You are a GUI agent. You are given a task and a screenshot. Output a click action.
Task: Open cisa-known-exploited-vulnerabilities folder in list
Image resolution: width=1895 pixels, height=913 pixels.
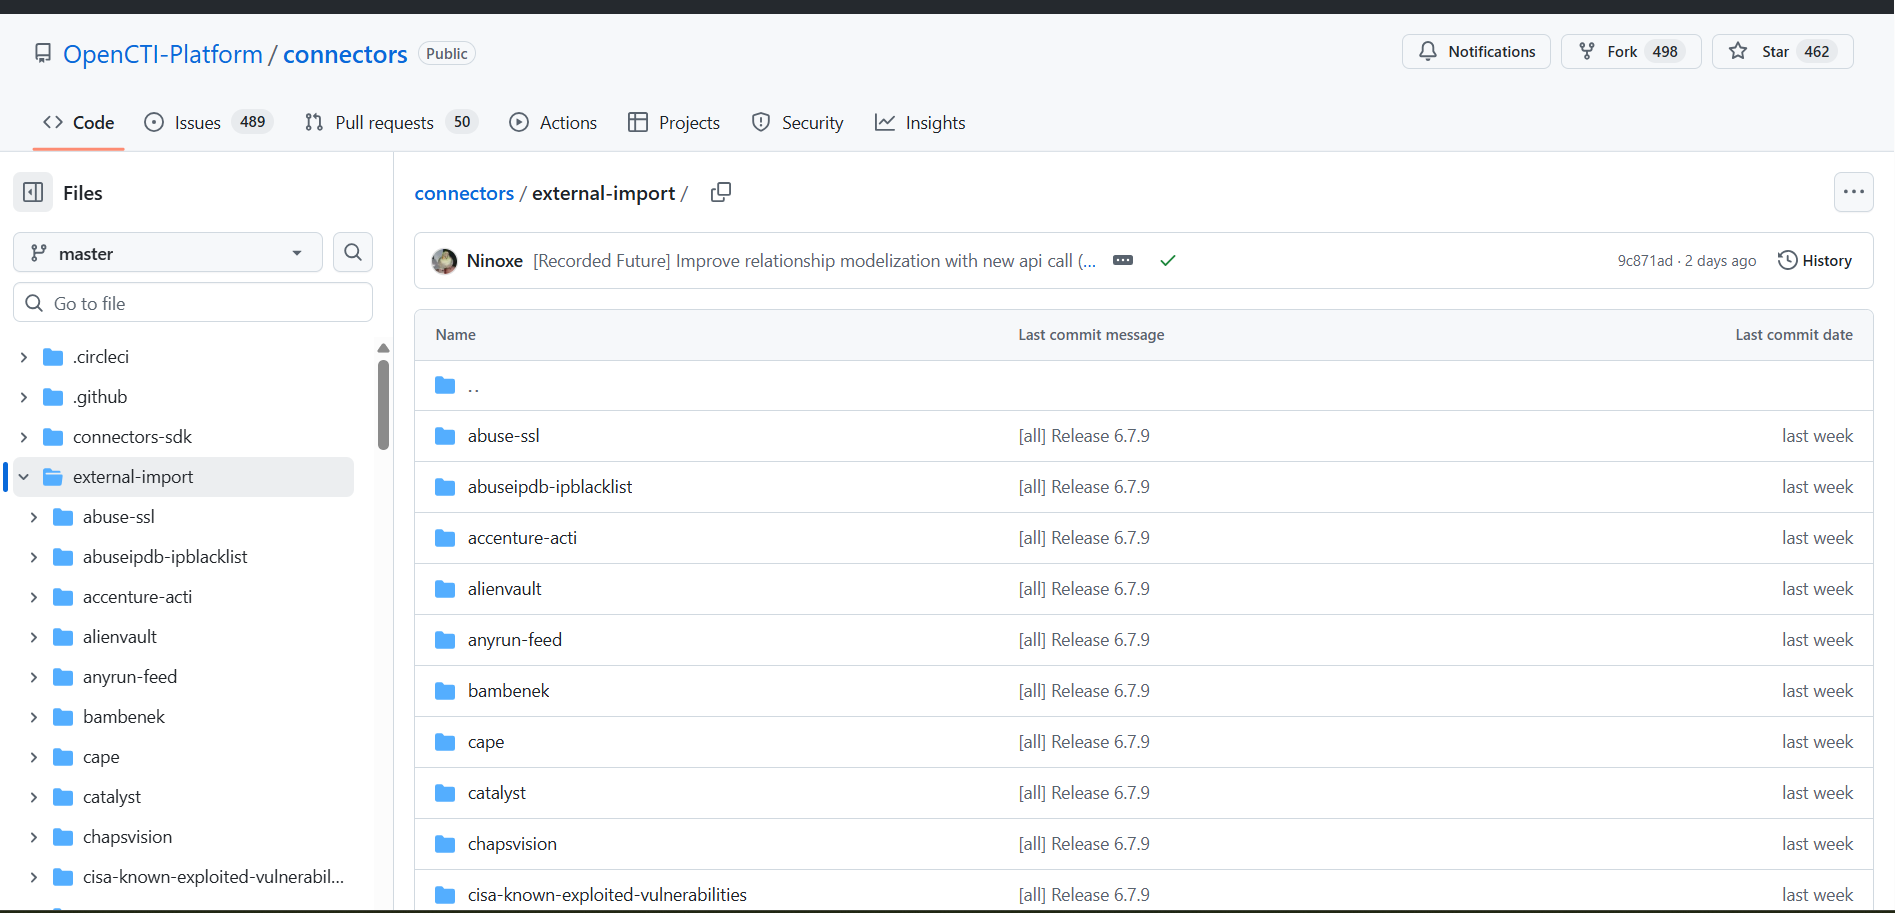tap(607, 895)
